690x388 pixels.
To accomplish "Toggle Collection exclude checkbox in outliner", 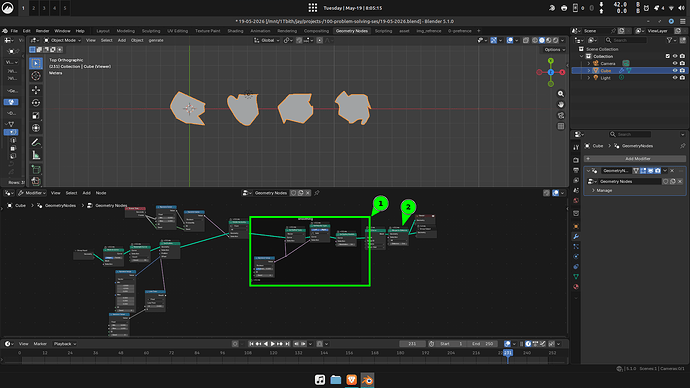I will click(668, 56).
